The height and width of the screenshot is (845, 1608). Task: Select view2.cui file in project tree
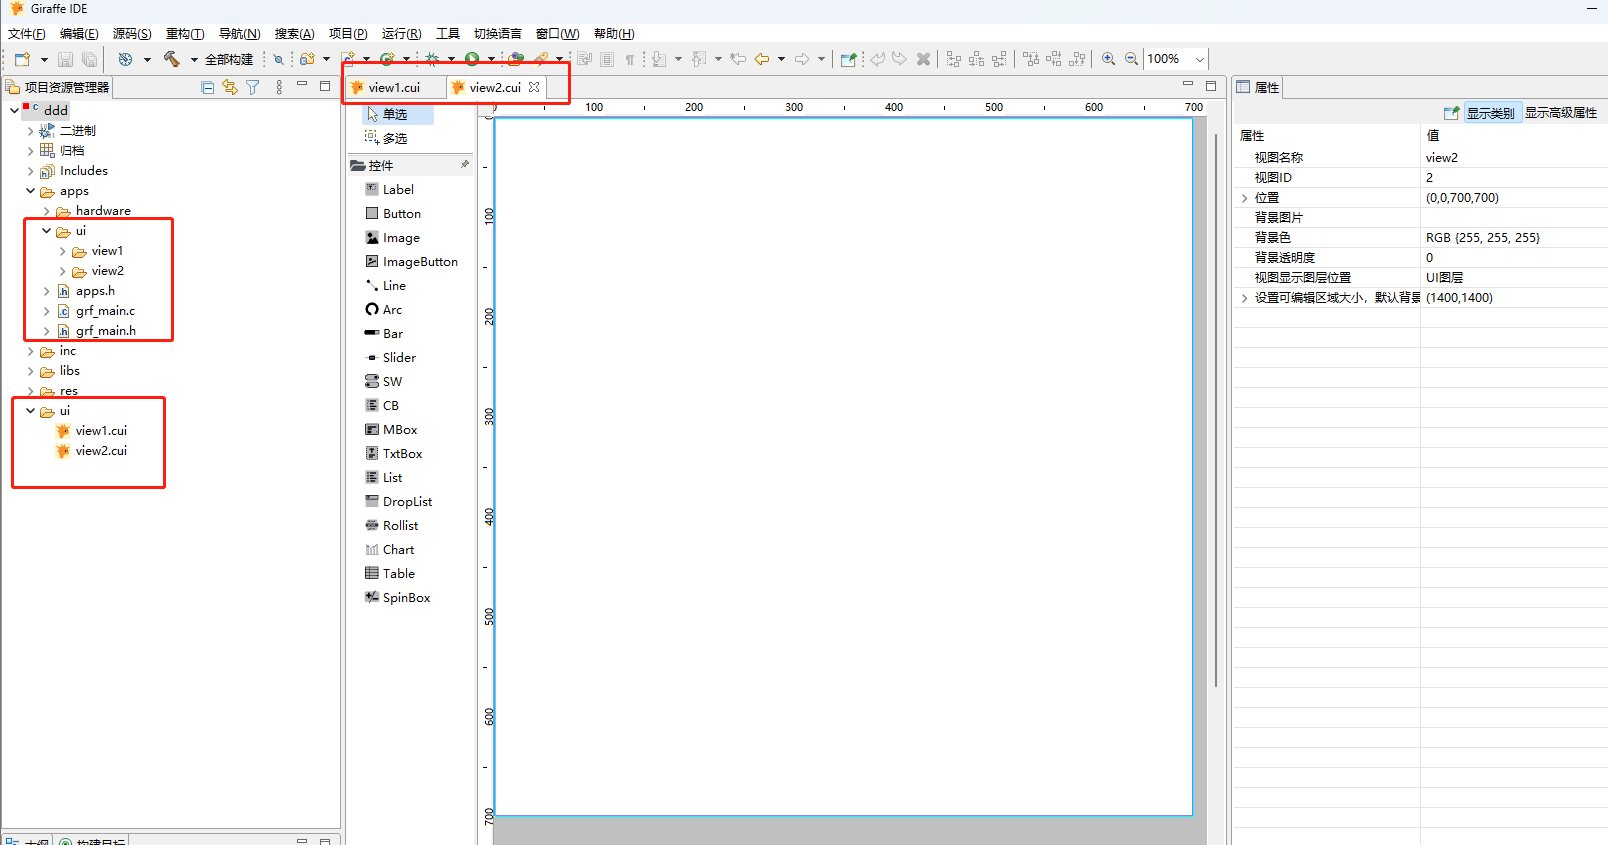coord(101,451)
